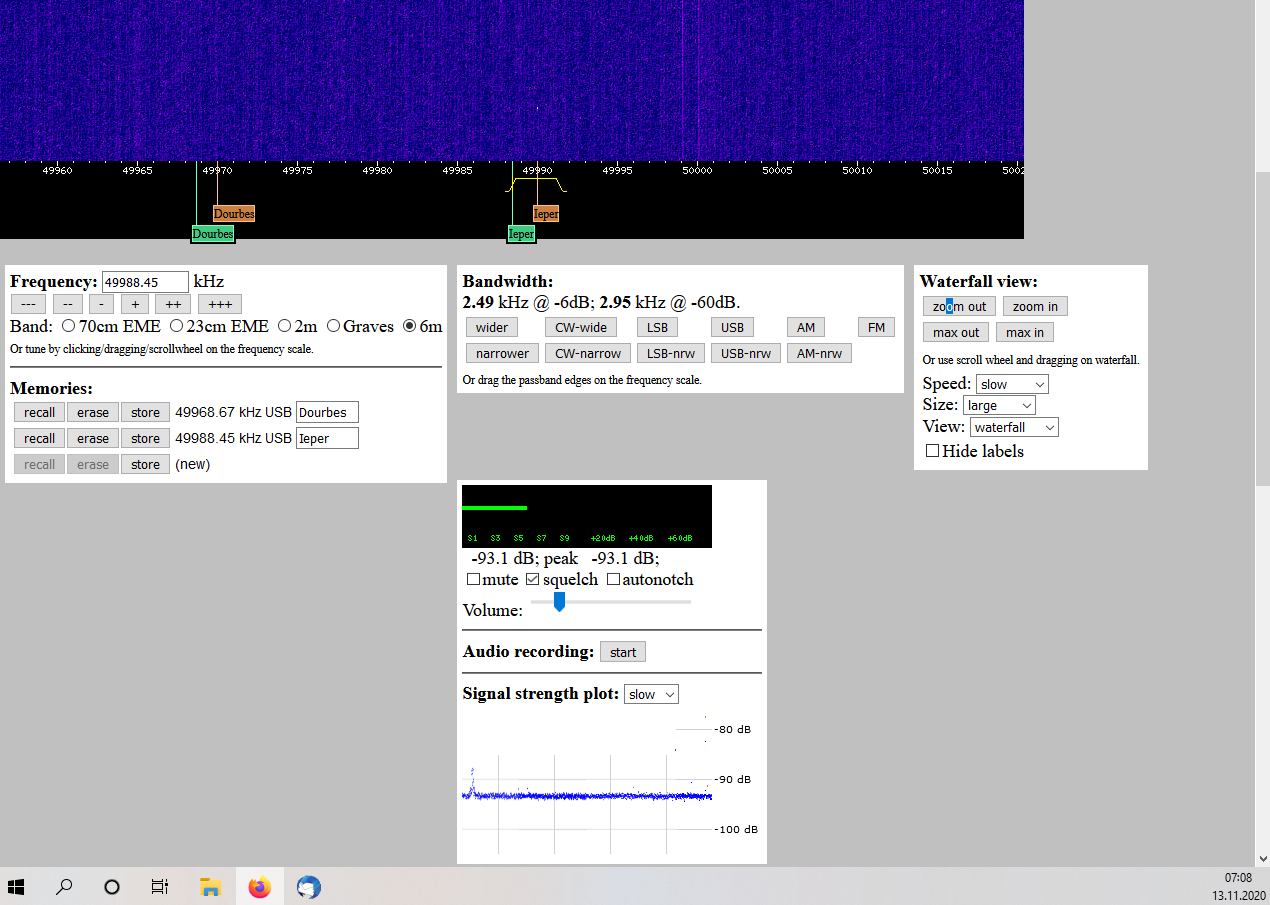1270x905 pixels.
Task: Click the Frequency input field
Action: 145,282
